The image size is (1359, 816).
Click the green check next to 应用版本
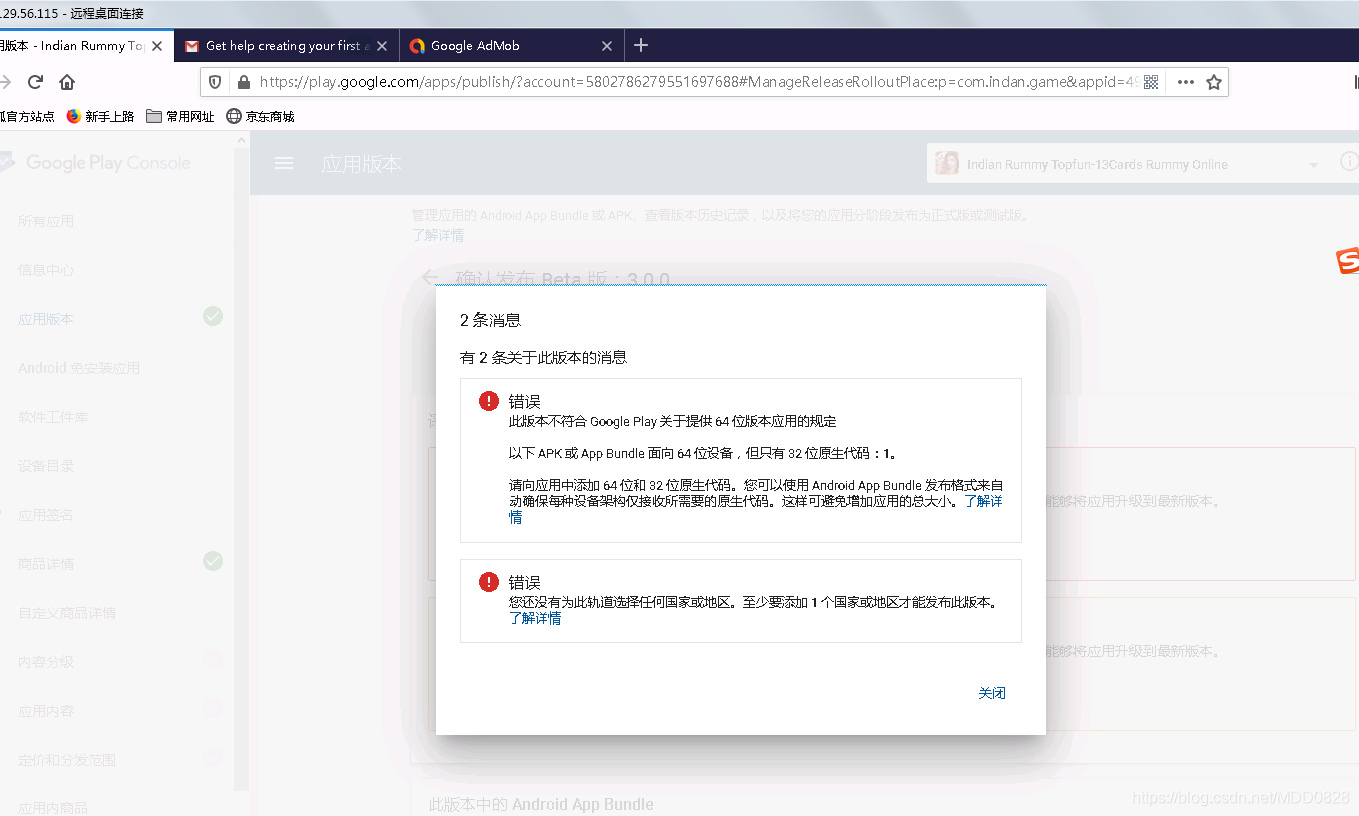click(x=213, y=316)
